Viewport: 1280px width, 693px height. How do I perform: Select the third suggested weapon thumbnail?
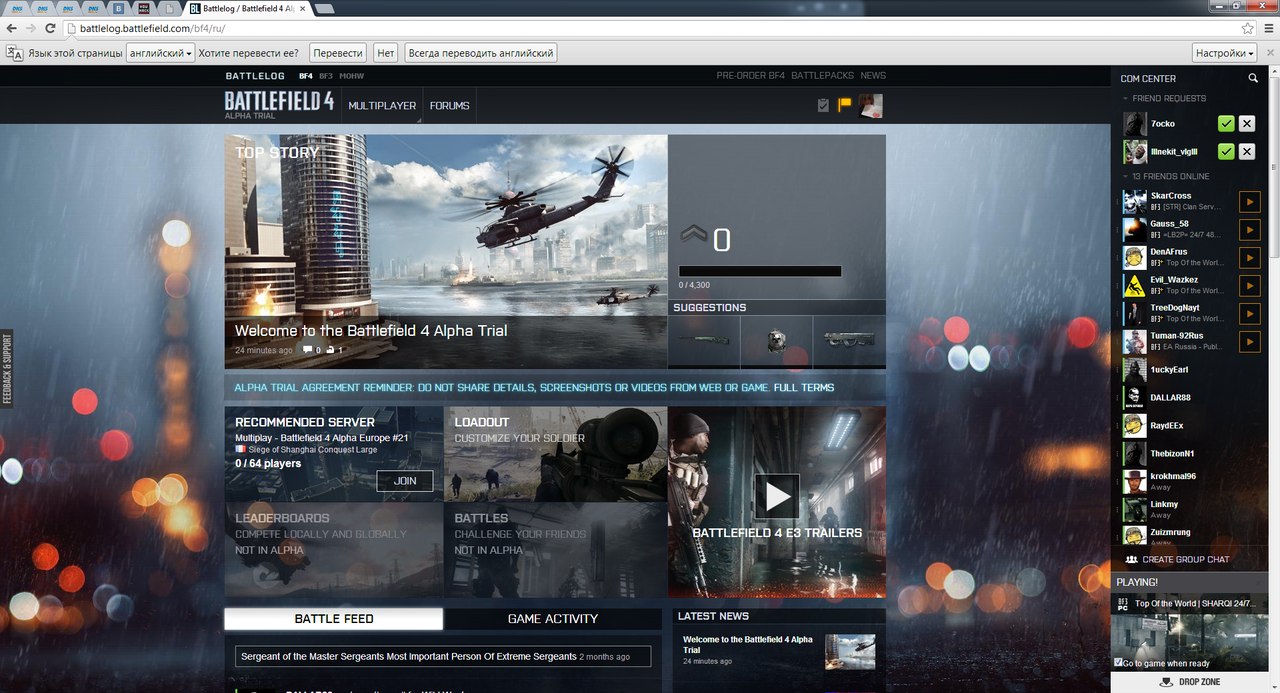pos(849,340)
